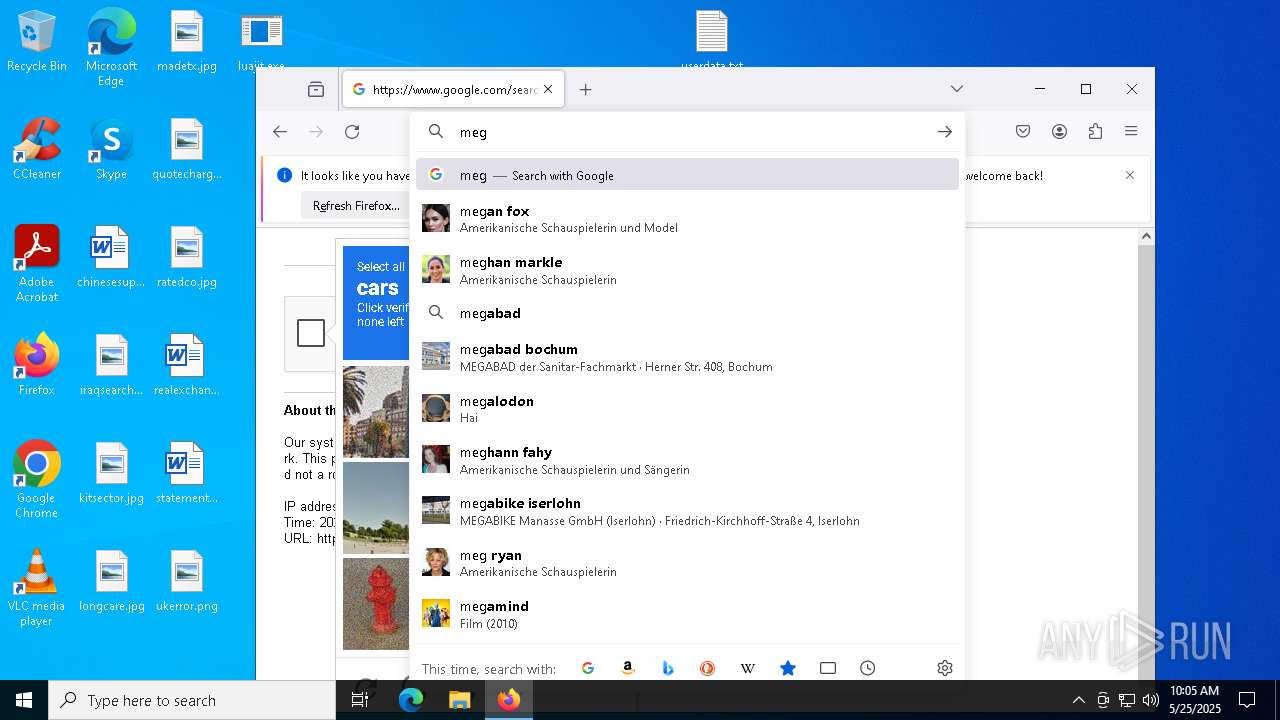
Task: Select the 'megabad bochum' suggestion
Action: (687, 357)
